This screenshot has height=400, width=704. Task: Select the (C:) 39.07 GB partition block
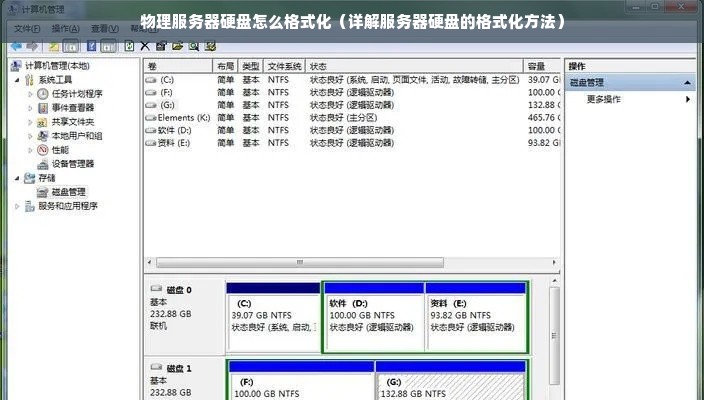273,317
